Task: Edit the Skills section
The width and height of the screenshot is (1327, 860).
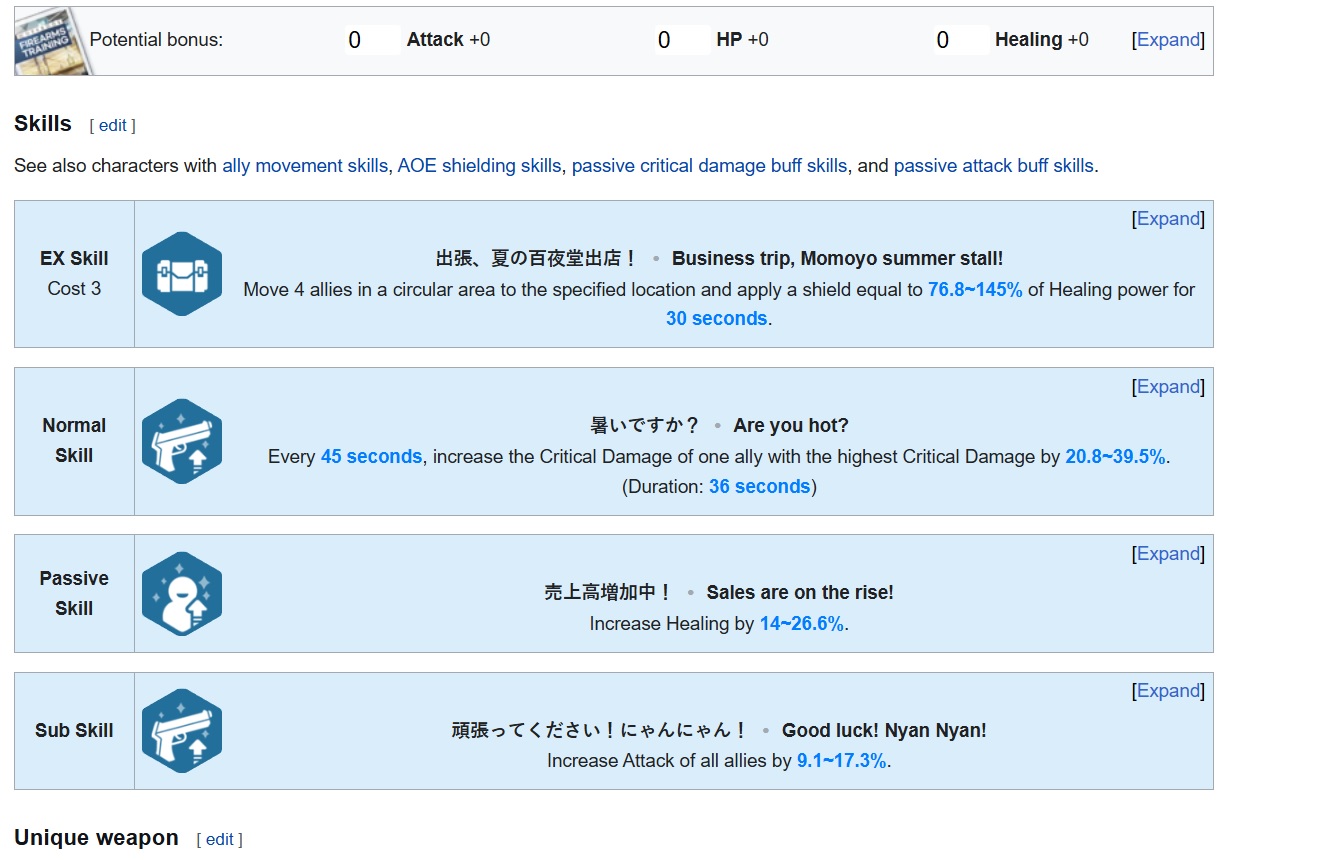Action: pyautogui.click(x=112, y=126)
